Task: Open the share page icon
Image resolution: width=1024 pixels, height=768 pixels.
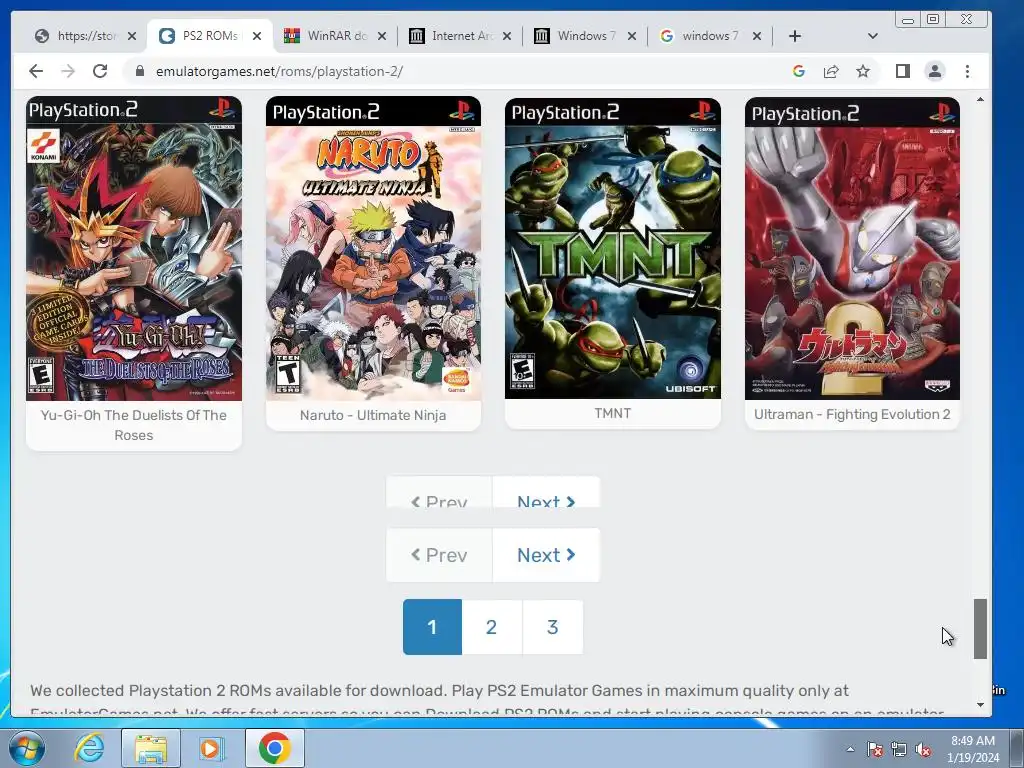Action: (x=831, y=71)
